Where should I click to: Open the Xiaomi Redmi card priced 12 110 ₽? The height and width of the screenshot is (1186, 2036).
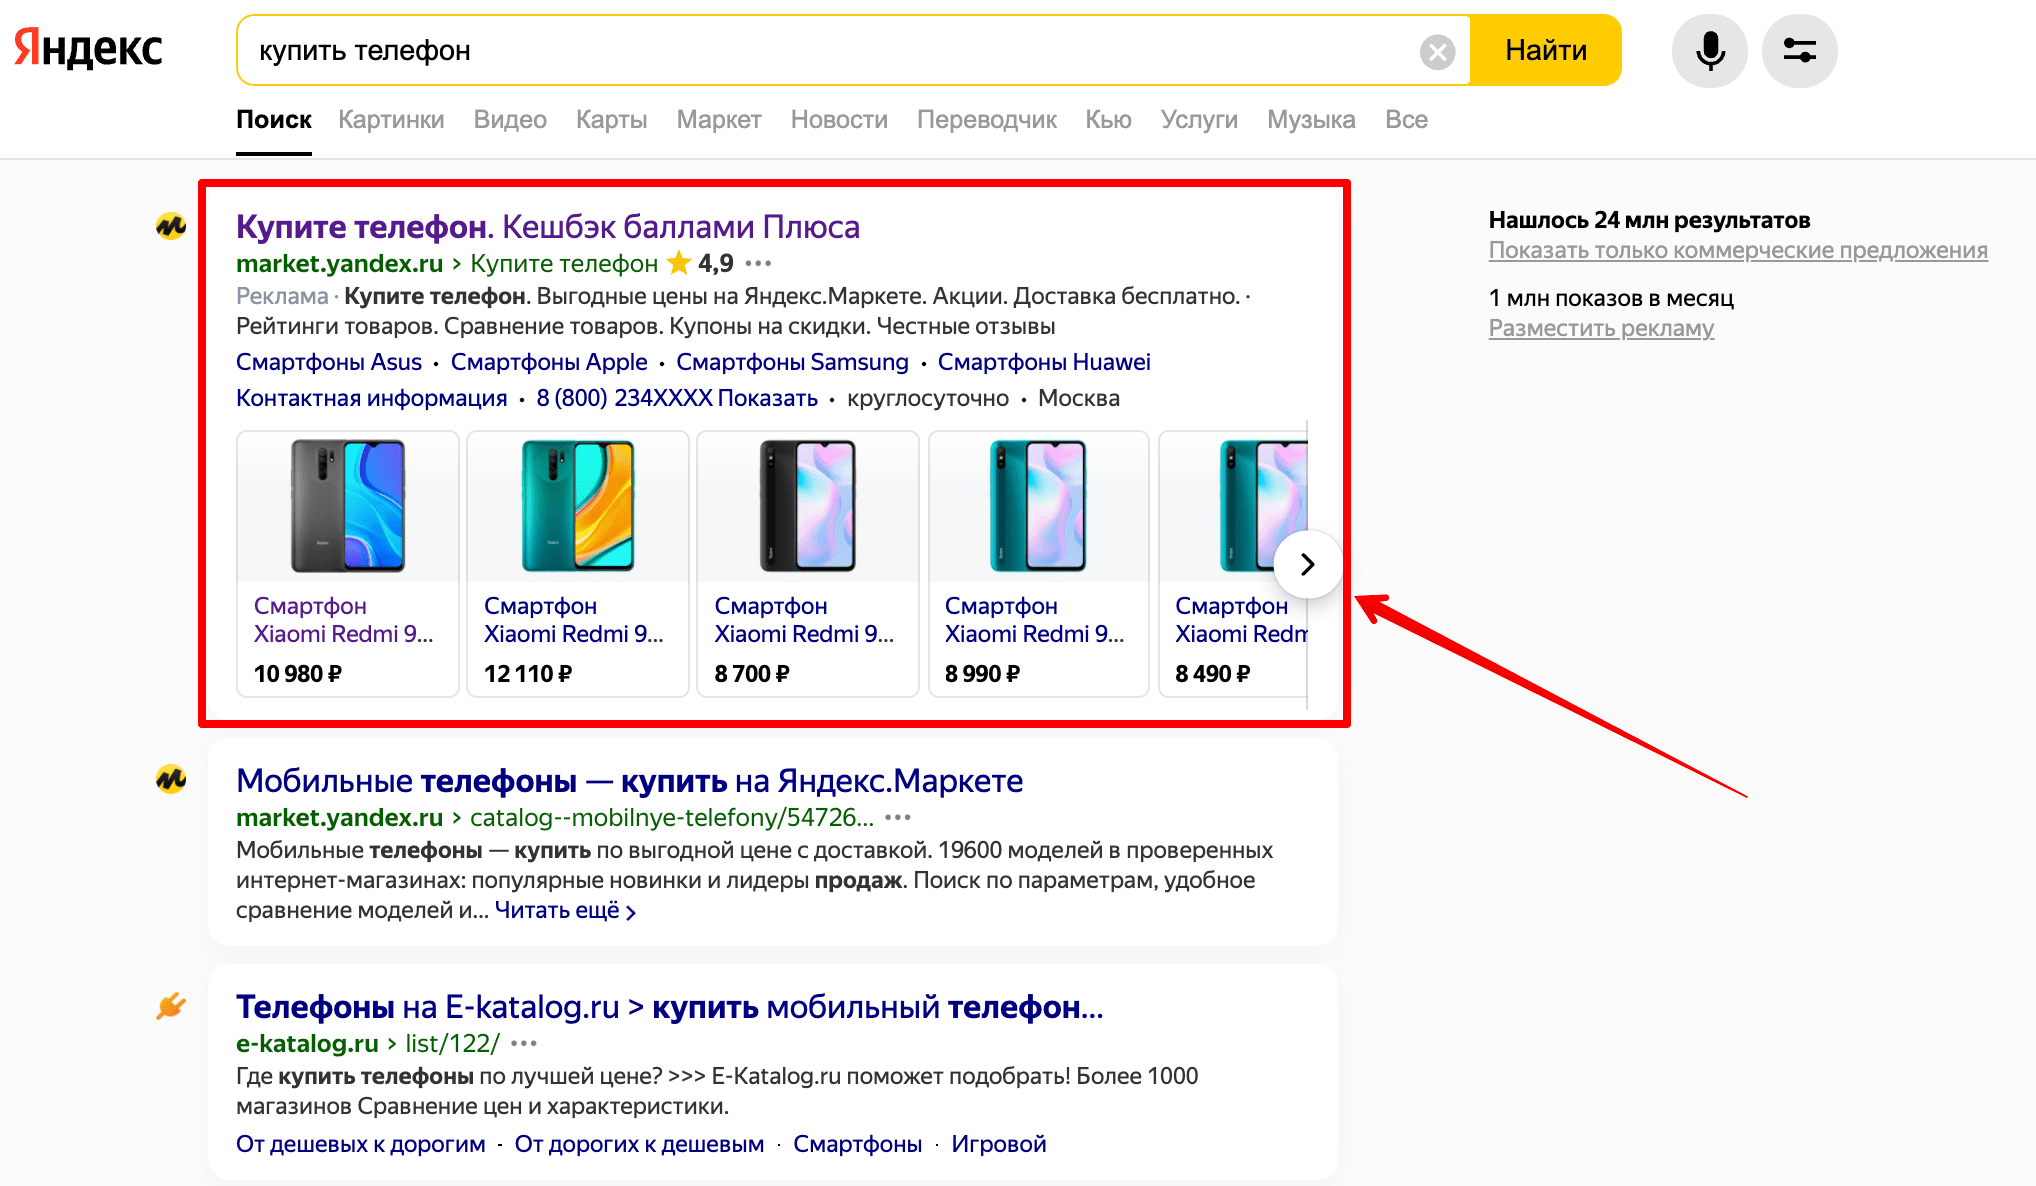coord(578,564)
